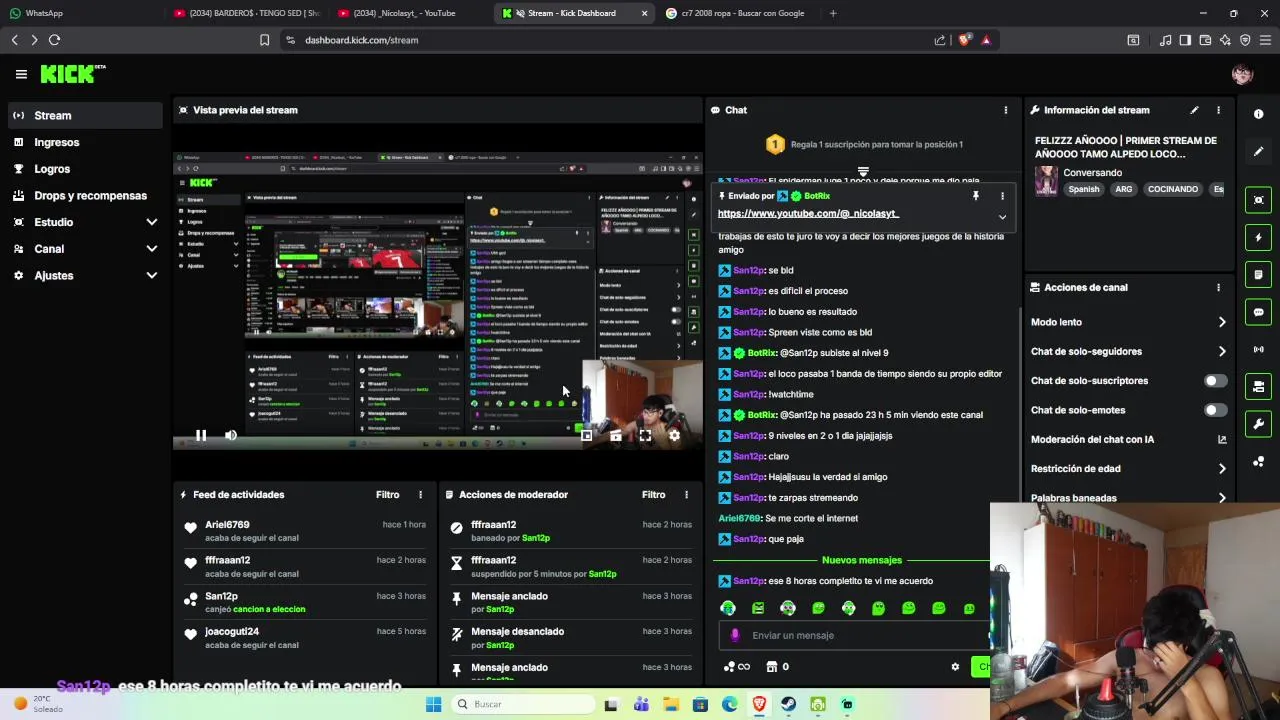Switch to _Nicolasyt_ YouTube browser tab
This screenshot has height=720, width=1280.
tap(409, 13)
